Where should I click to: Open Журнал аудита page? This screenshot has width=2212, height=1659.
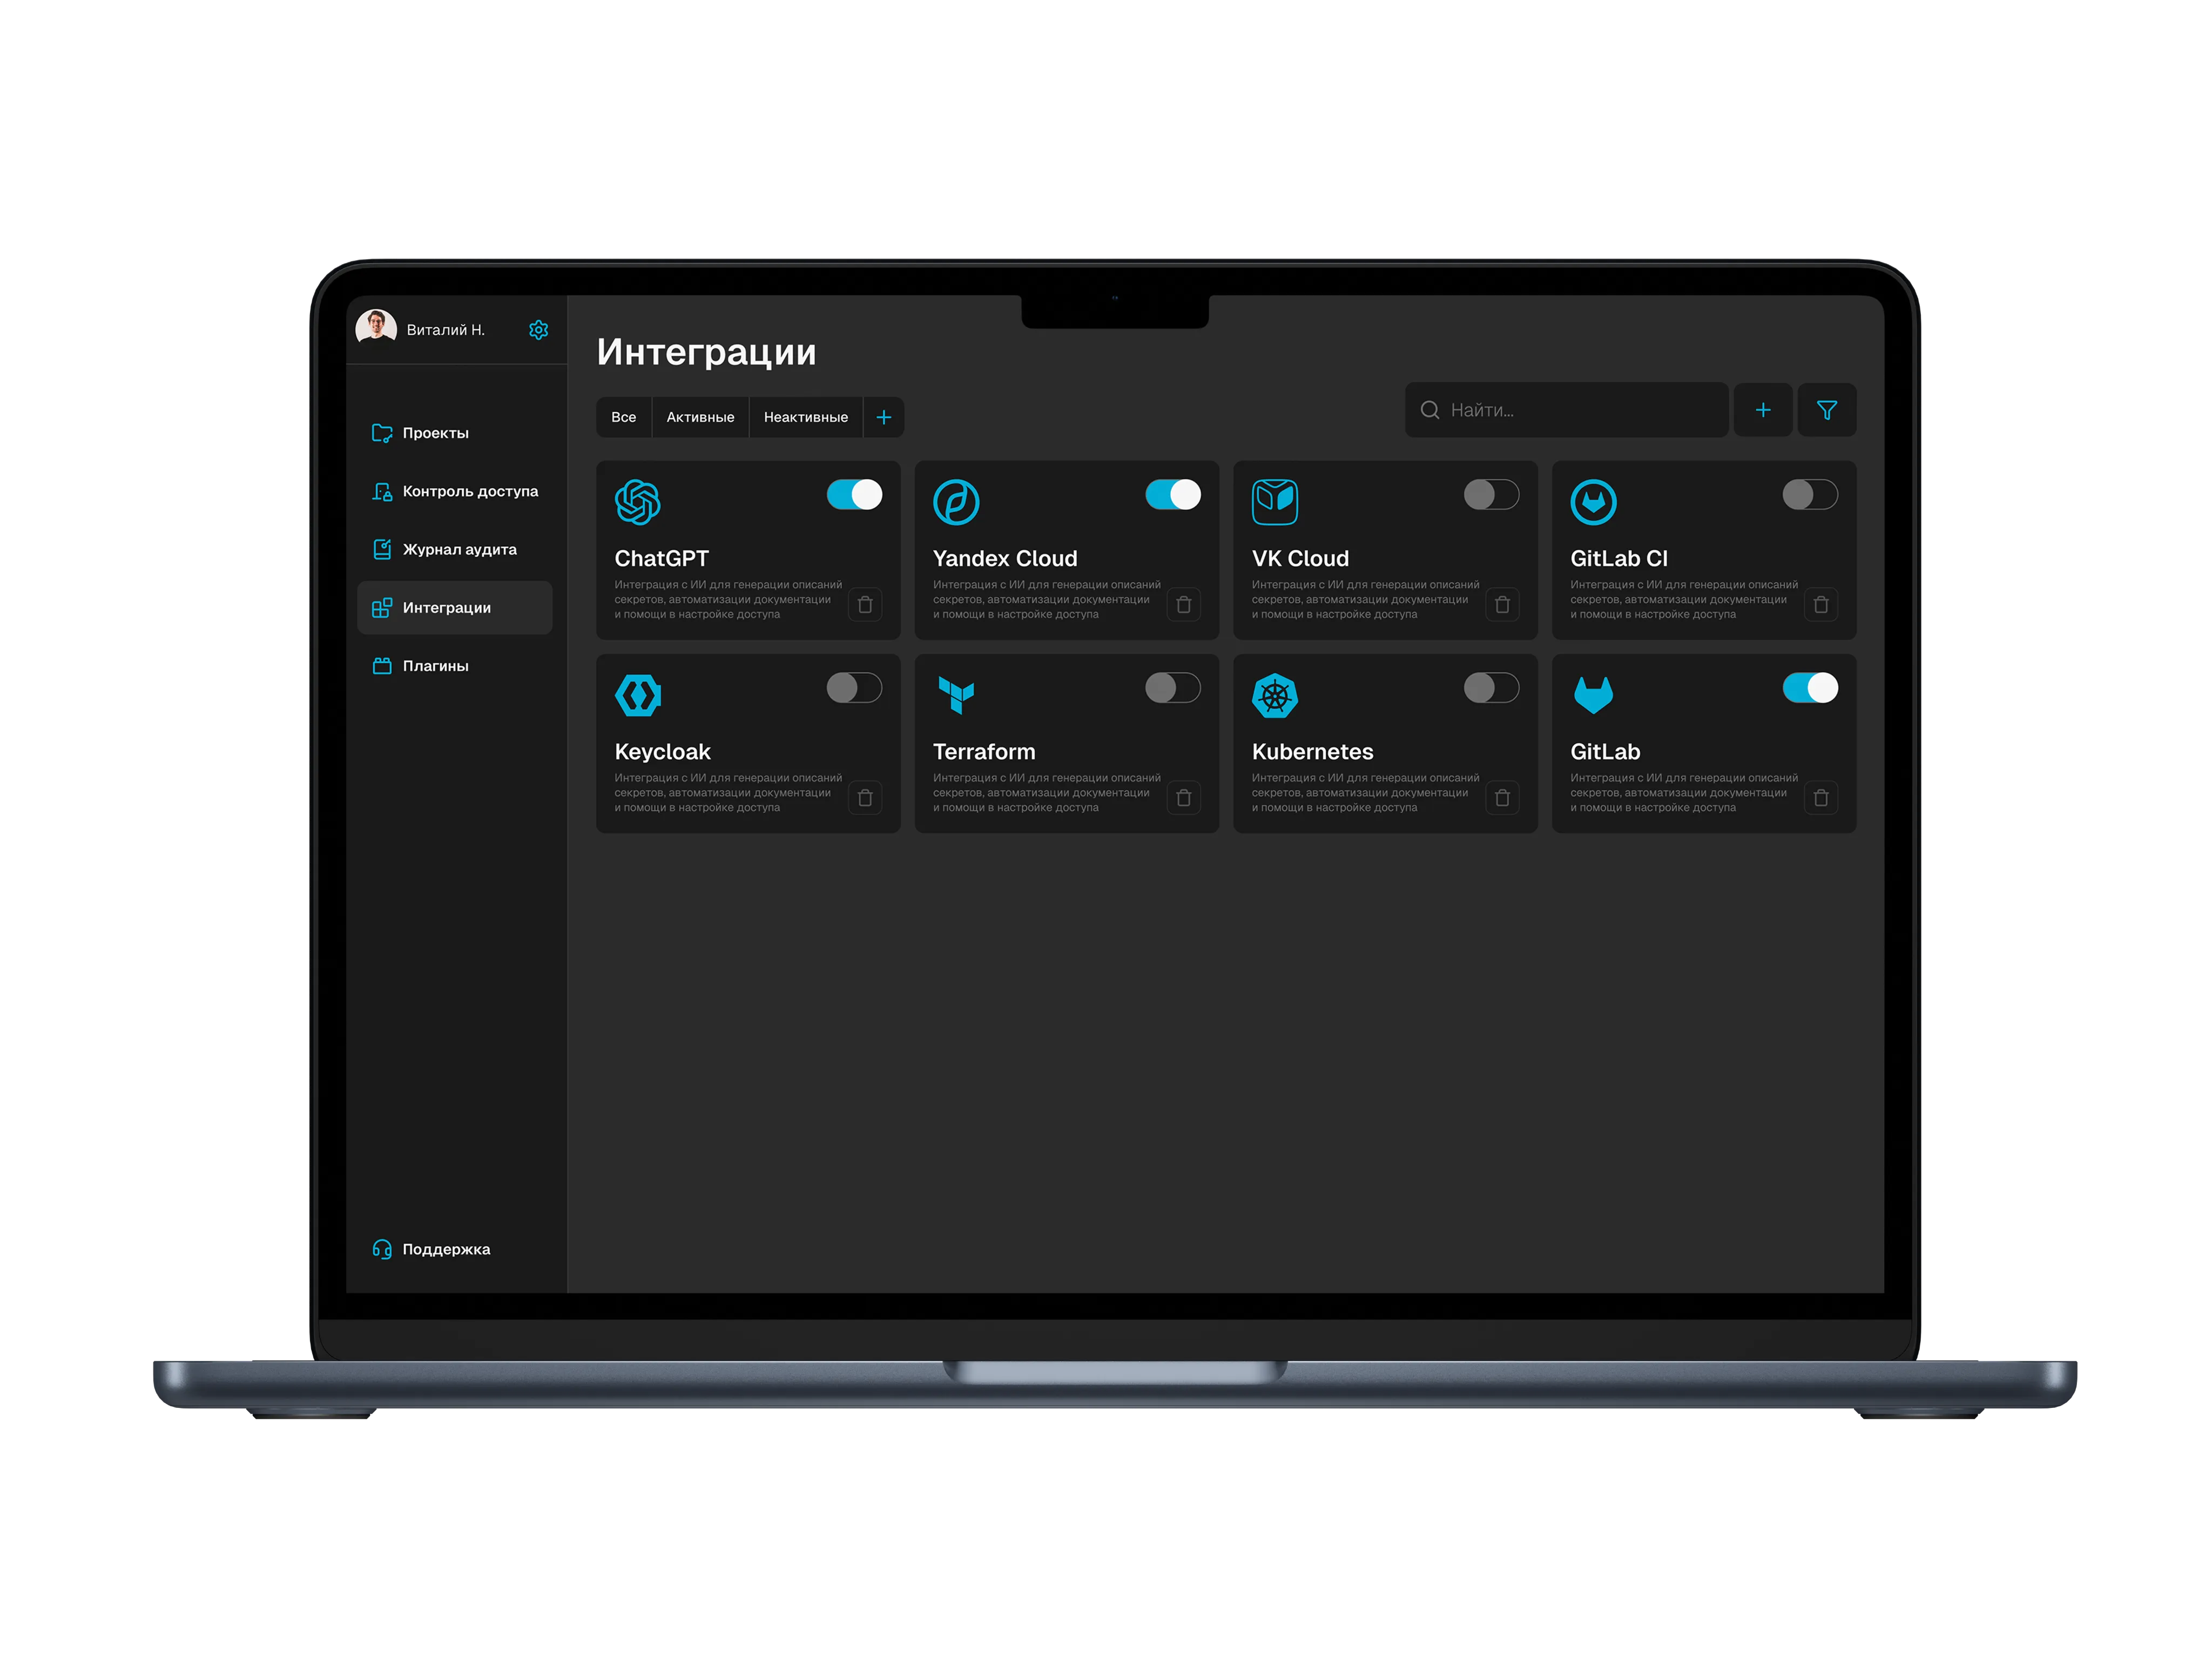pos(455,549)
